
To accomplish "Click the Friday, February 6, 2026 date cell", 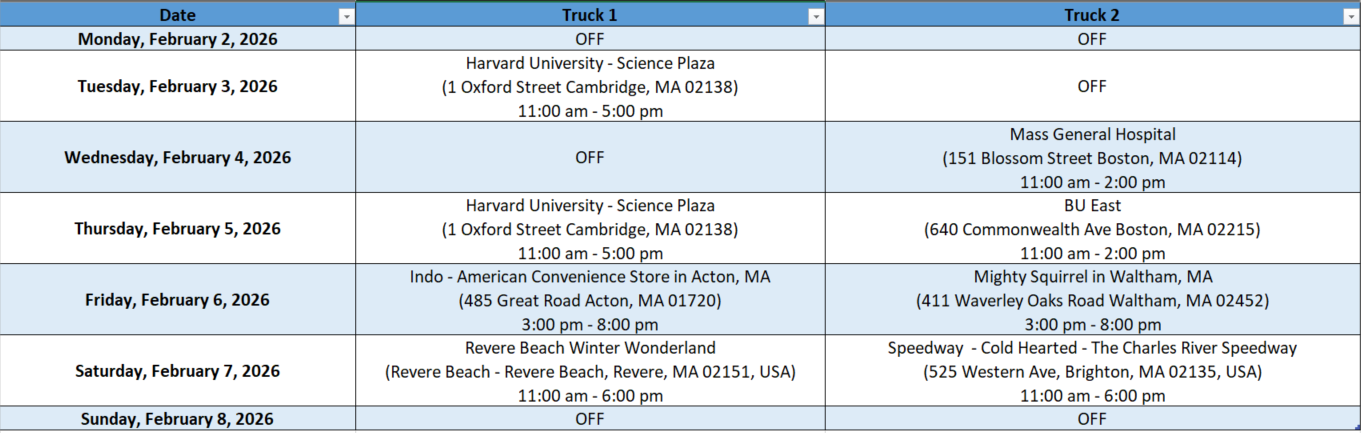I will (x=178, y=300).
